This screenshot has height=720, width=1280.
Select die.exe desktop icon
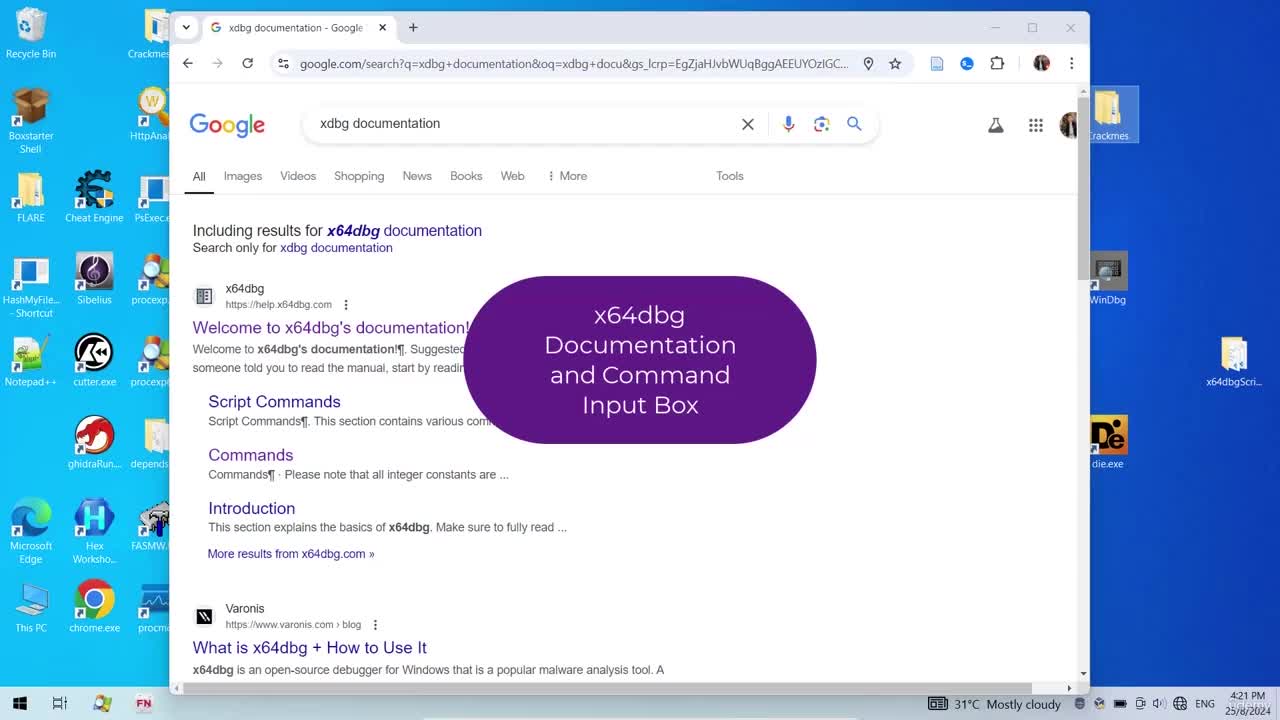point(1107,443)
